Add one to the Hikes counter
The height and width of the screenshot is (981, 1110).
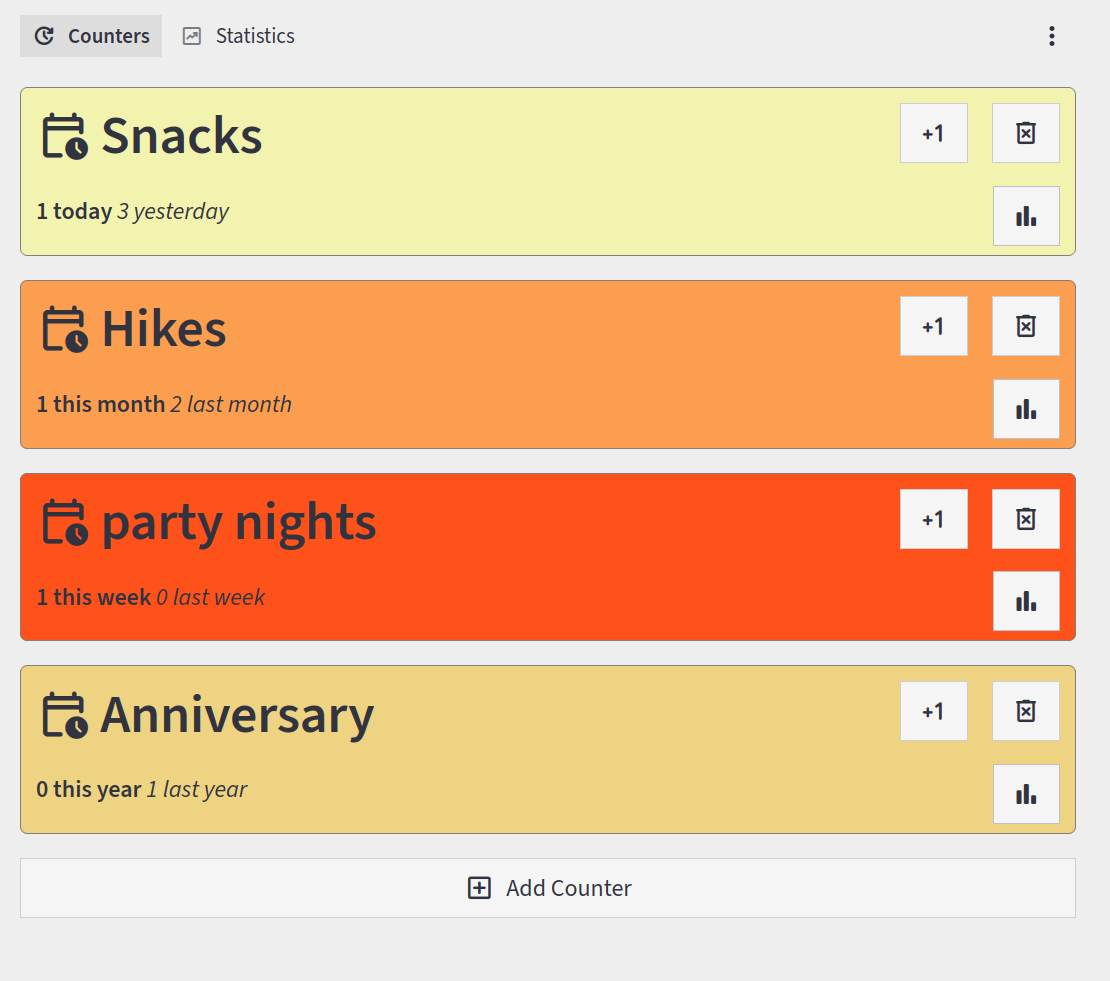click(933, 326)
